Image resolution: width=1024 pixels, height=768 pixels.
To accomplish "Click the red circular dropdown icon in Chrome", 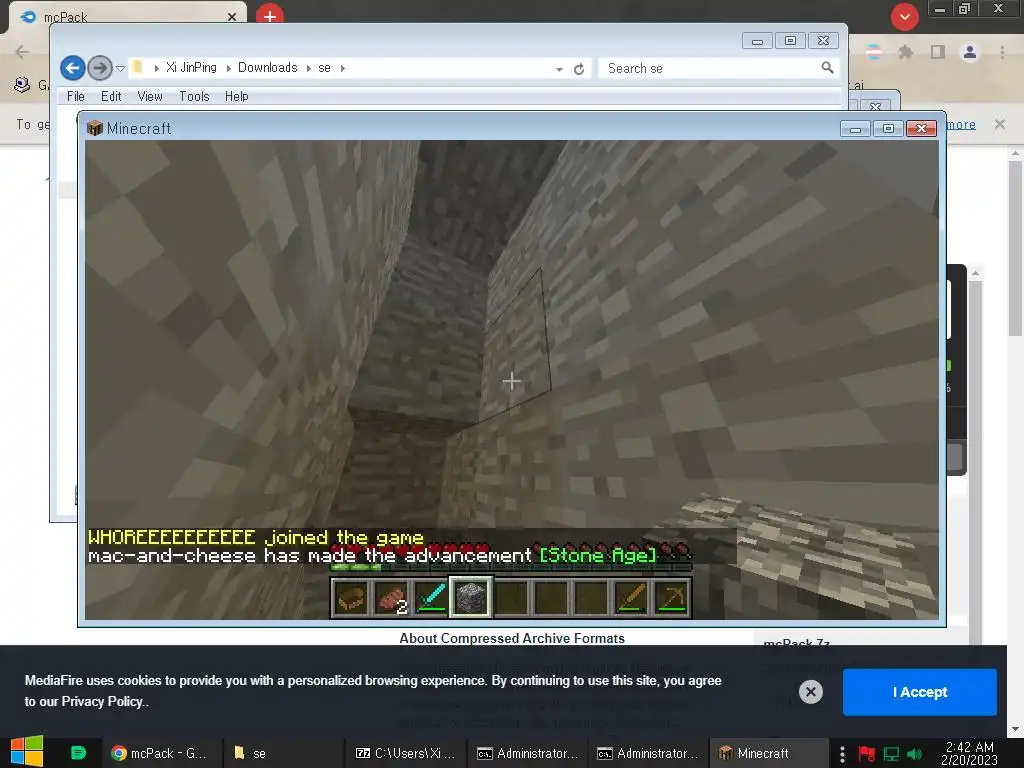I will [x=904, y=17].
